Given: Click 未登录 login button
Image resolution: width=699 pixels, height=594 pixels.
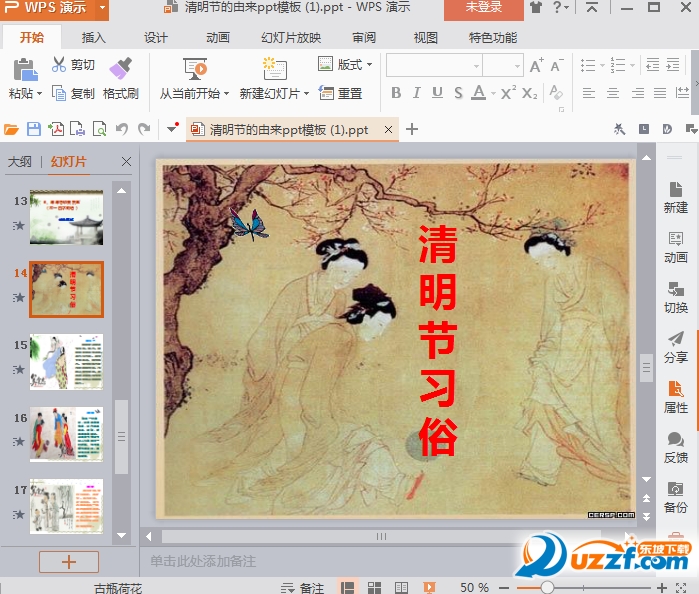Looking at the screenshot, I should click(x=484, y=8).
